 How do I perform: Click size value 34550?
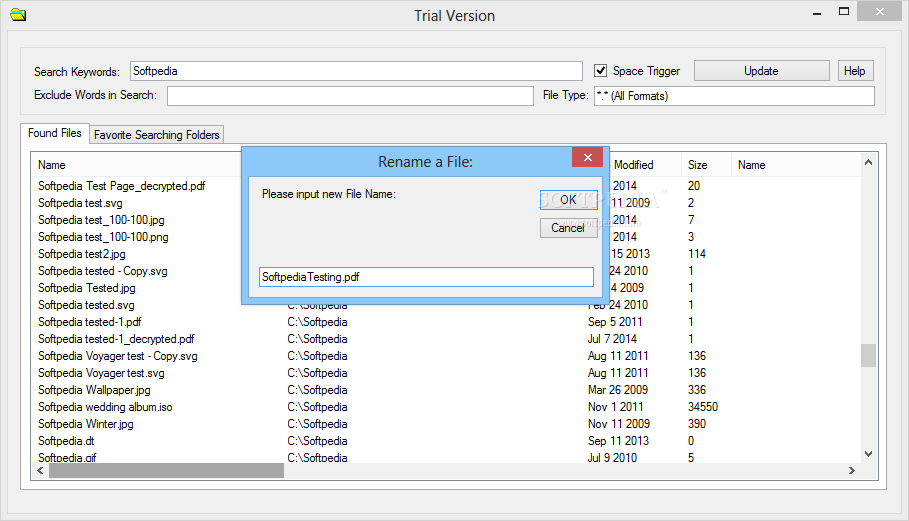click(703, 407)
